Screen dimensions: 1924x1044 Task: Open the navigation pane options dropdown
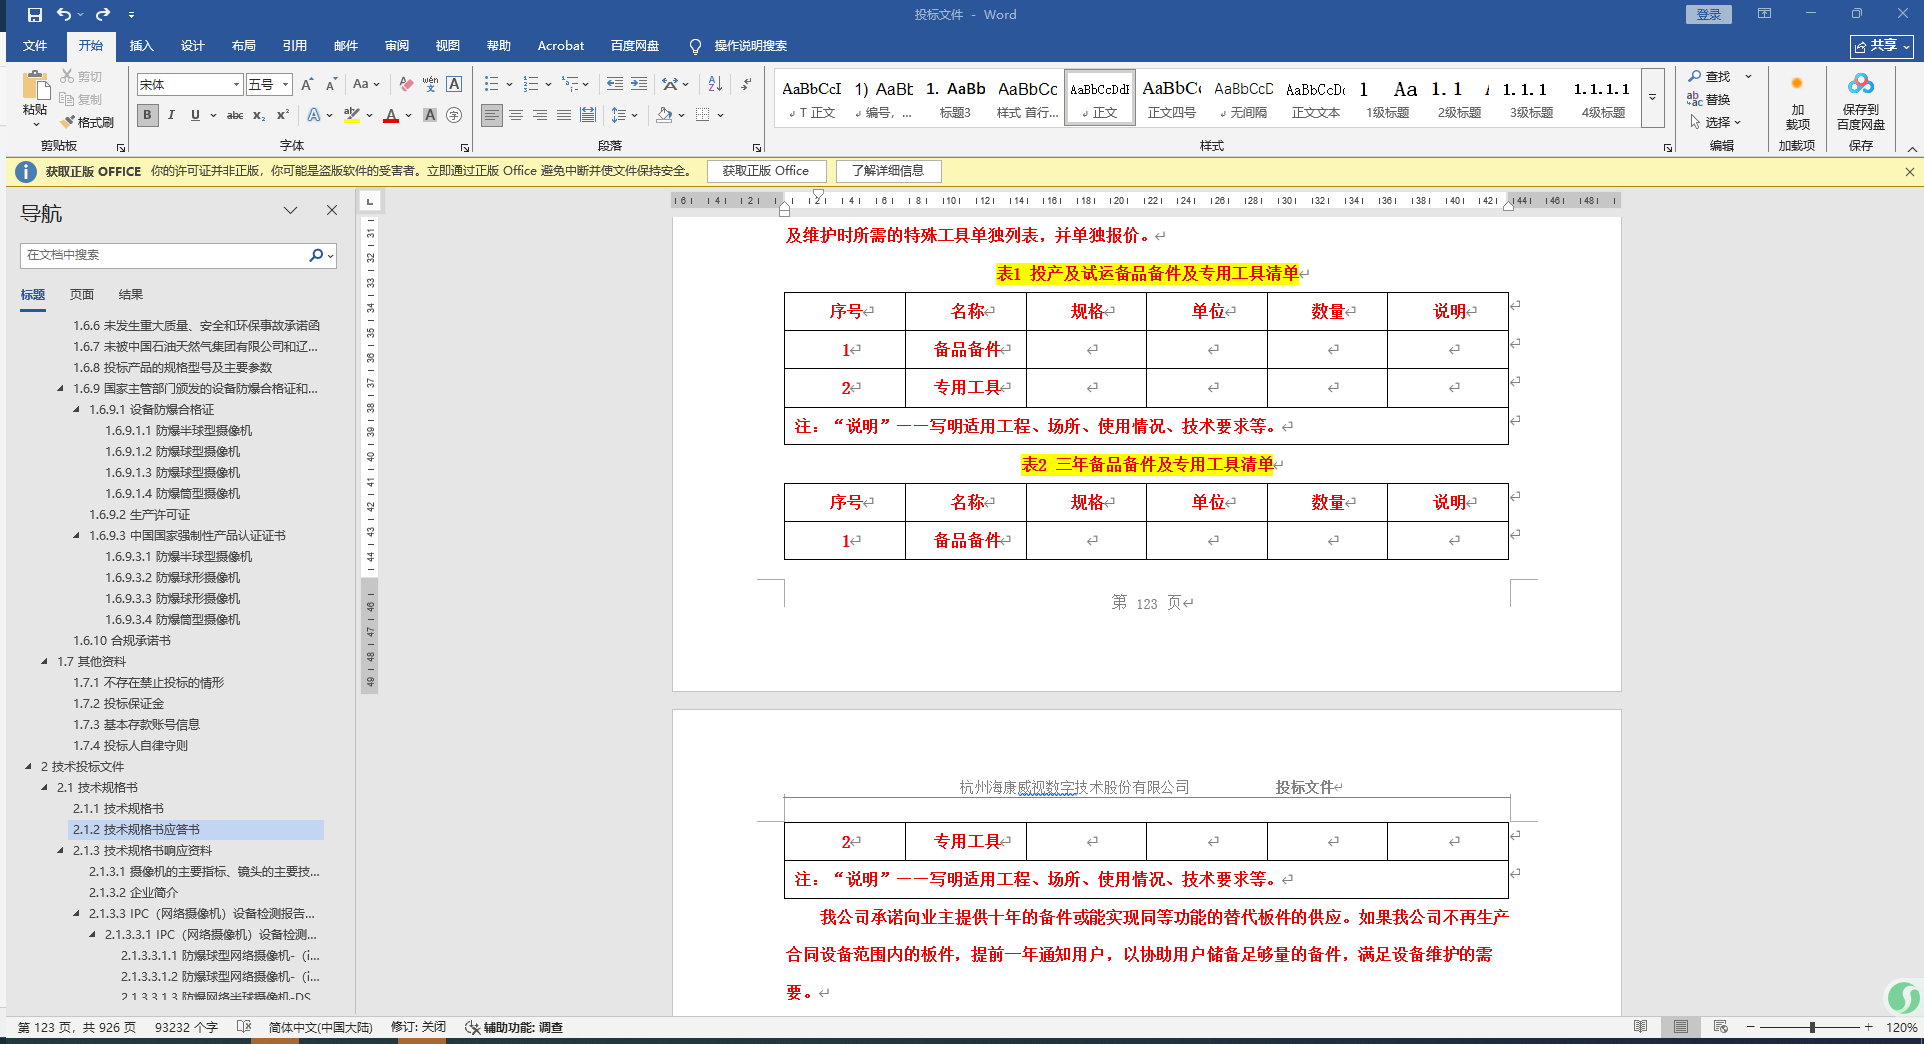290,210
